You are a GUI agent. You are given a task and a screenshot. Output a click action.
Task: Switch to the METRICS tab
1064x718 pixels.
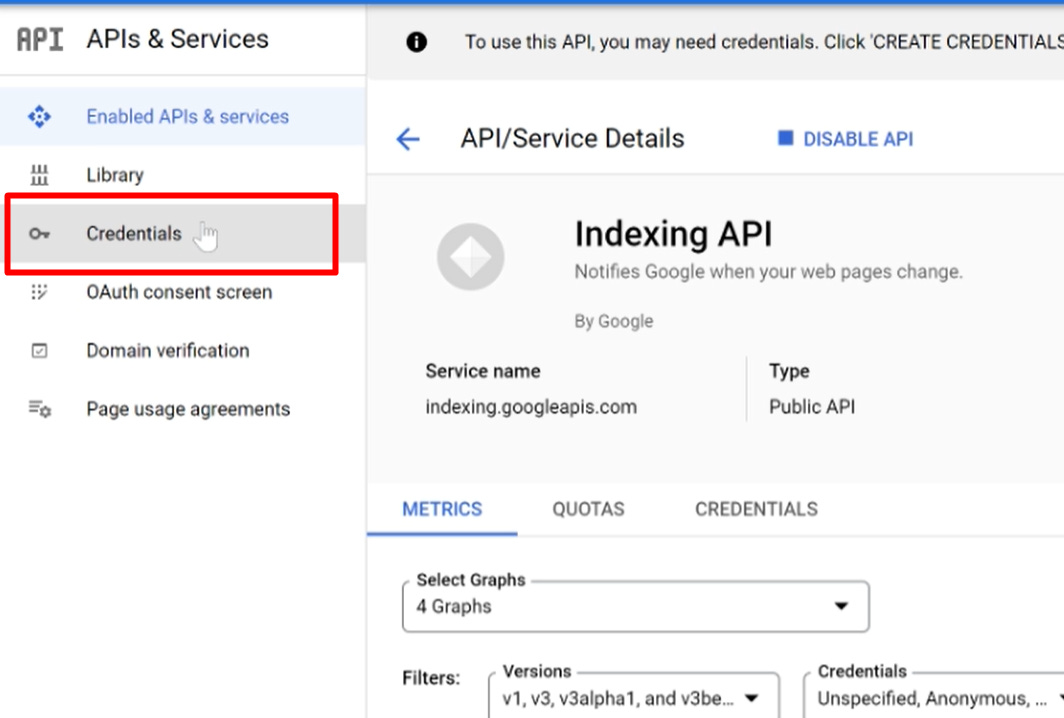pos(442,509)
